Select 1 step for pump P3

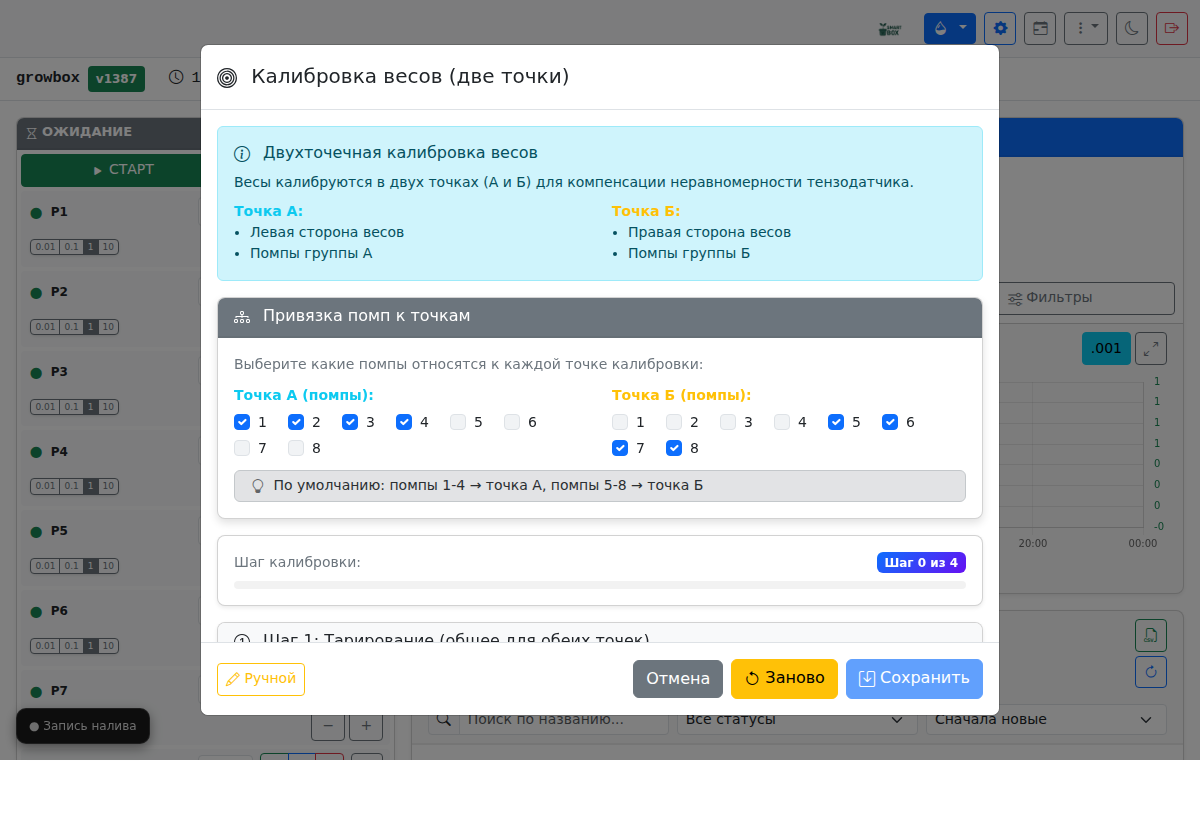coord(90,407)
